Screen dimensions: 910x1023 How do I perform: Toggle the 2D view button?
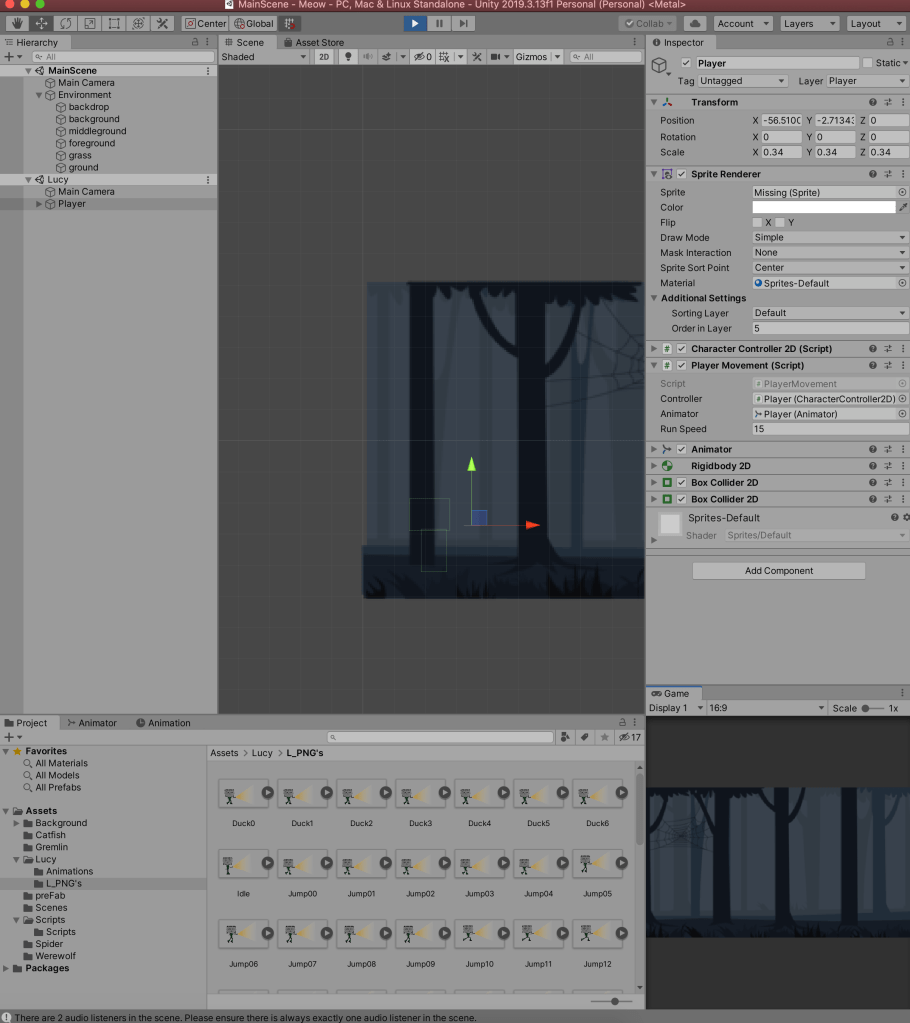click(324, 57)
